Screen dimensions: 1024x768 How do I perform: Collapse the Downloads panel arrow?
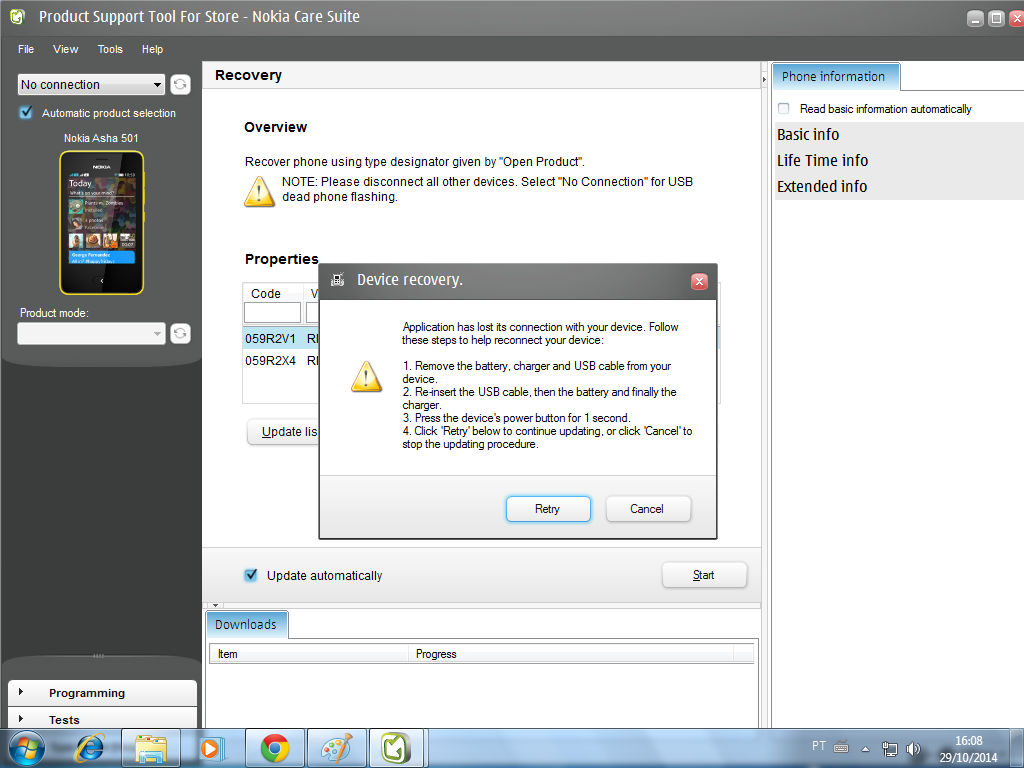(215, 605)
